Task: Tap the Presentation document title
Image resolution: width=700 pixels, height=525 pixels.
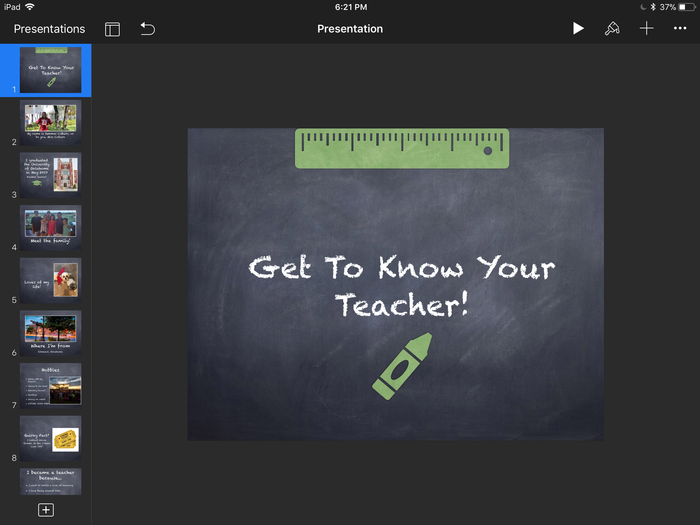Action: [x=350, y=29]
